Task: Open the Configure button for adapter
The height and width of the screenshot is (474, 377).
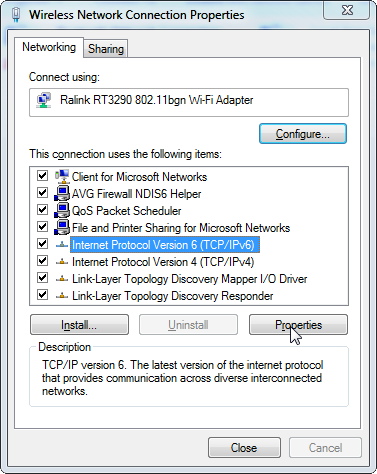Action: (x=303, y=134)
